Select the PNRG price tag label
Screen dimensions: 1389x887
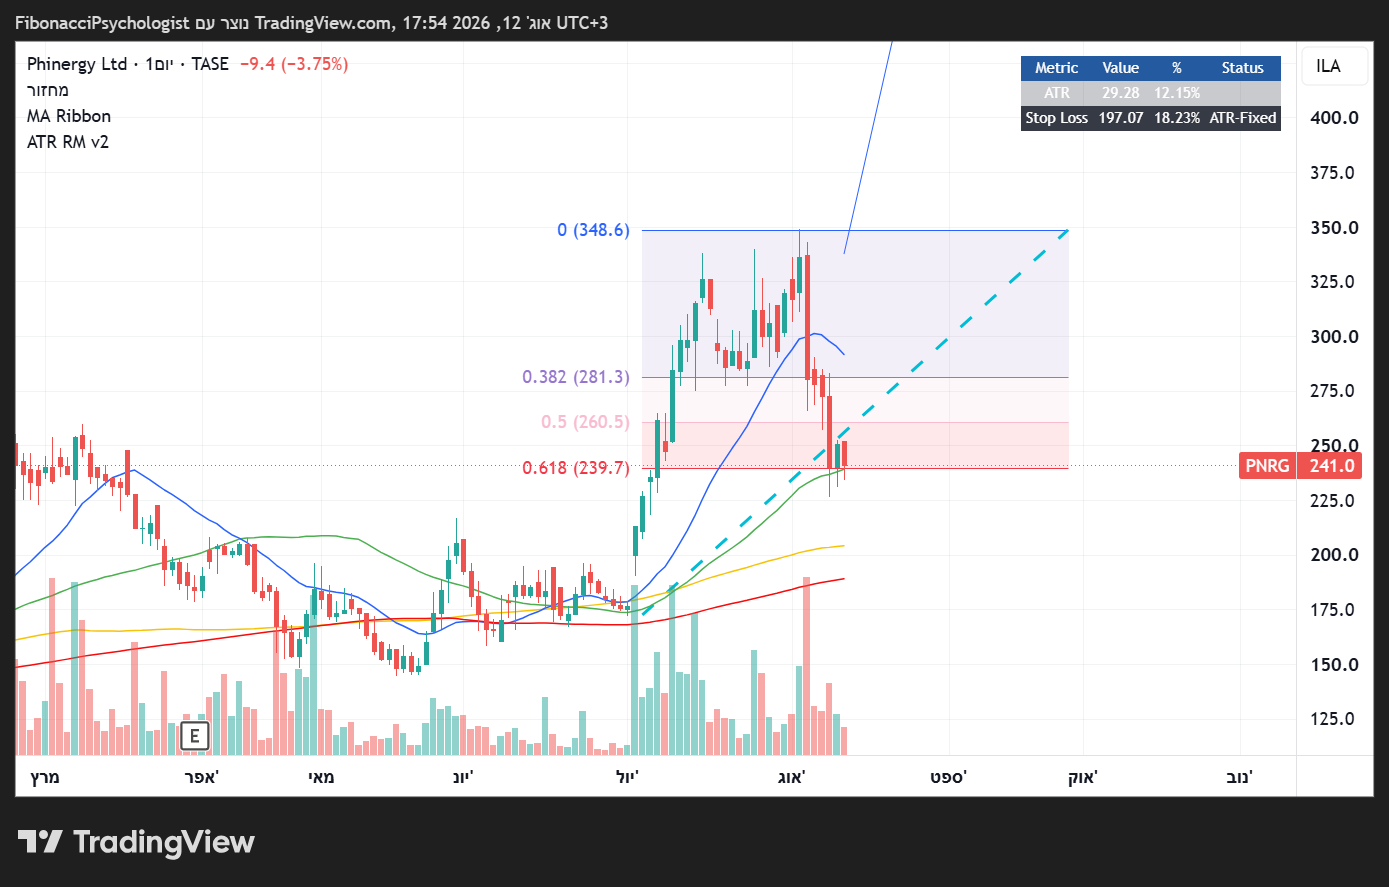(x=1267, y=466)
